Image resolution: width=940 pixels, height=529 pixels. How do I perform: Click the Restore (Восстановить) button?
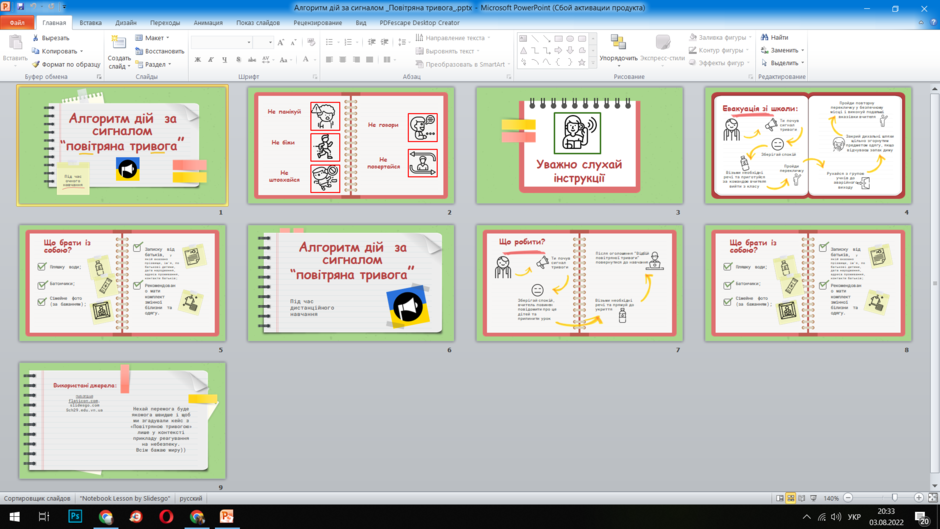pos(159,51)
